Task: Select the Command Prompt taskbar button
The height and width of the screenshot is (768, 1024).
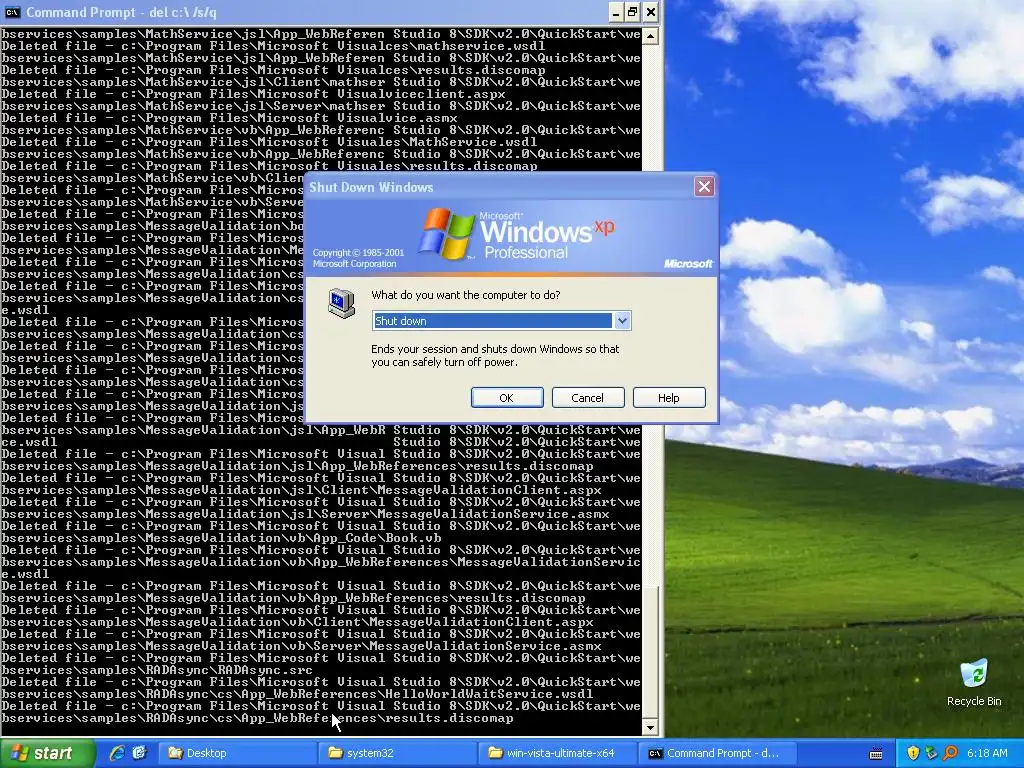Action: [718, 753]
